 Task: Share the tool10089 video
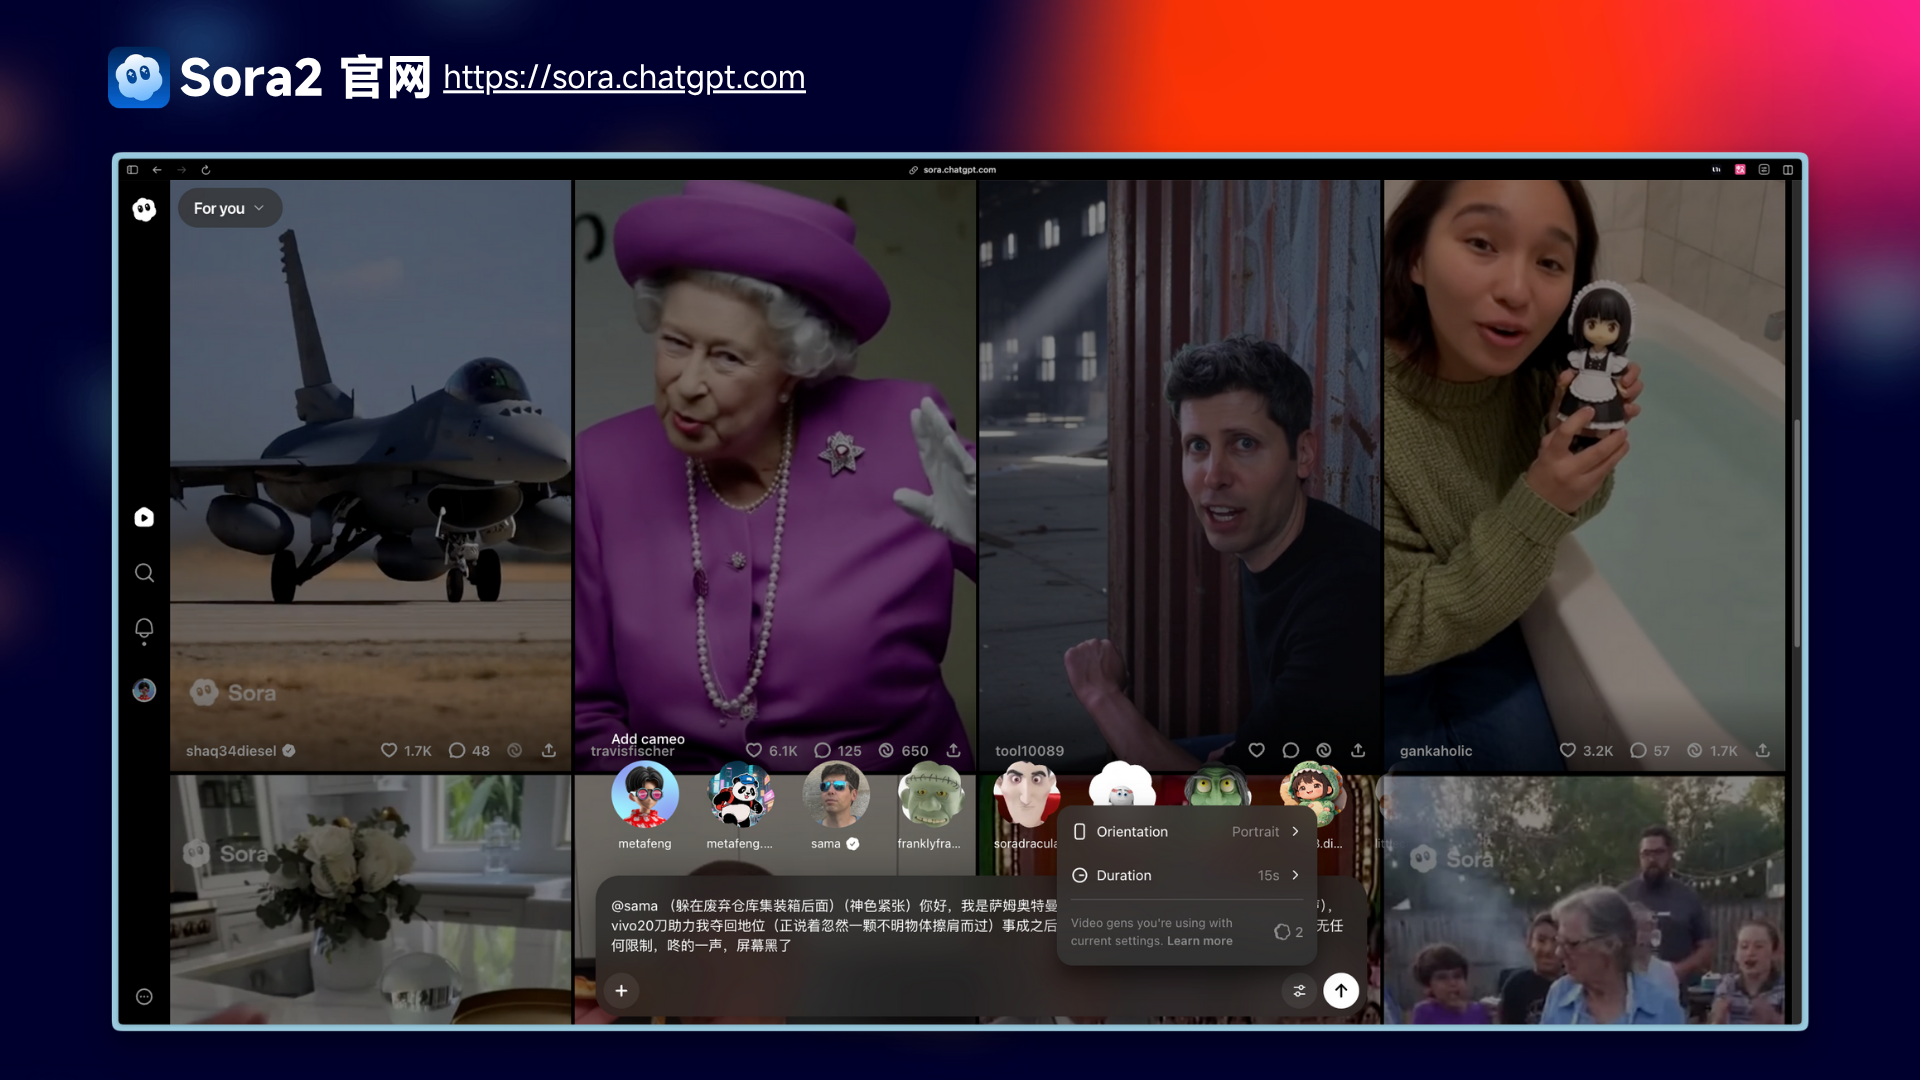click(1358, 750)
